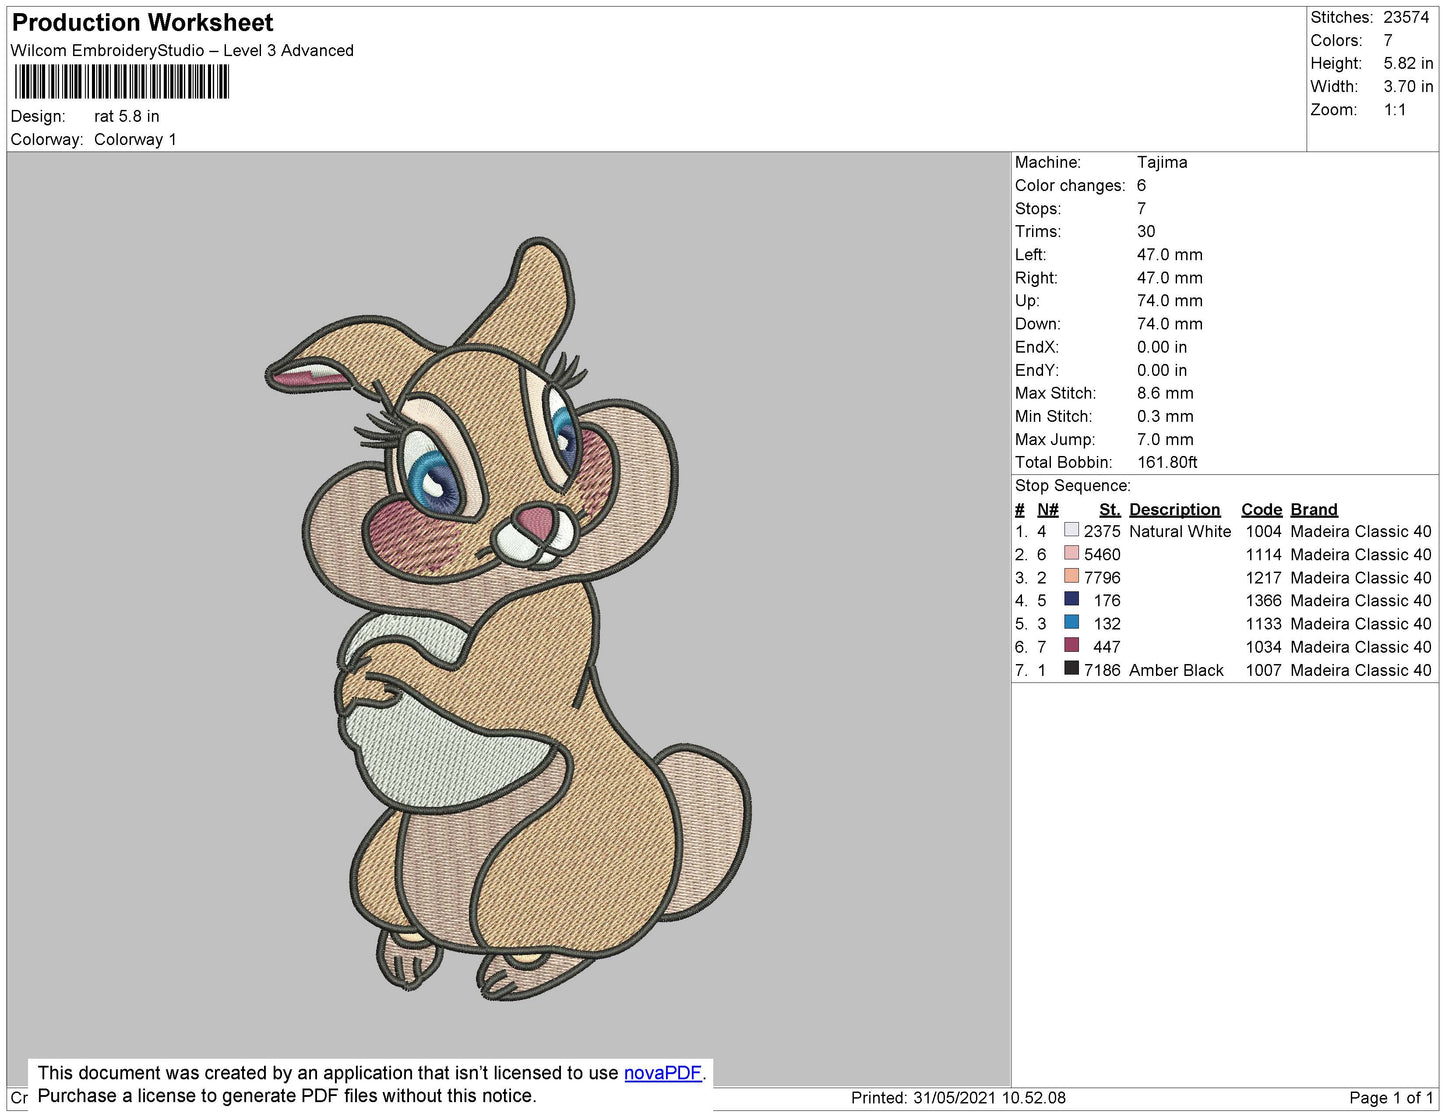1445x1117 pixels.
Task: Click the 'Production Worksheet' heading
Action: pos(142,22)
